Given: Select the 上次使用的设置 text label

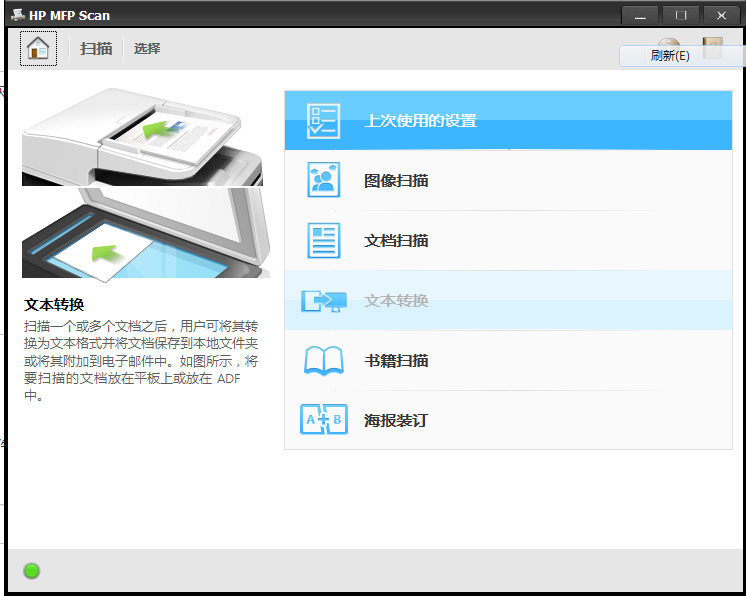Looking at the screenshot, I should tap(420, 121).
